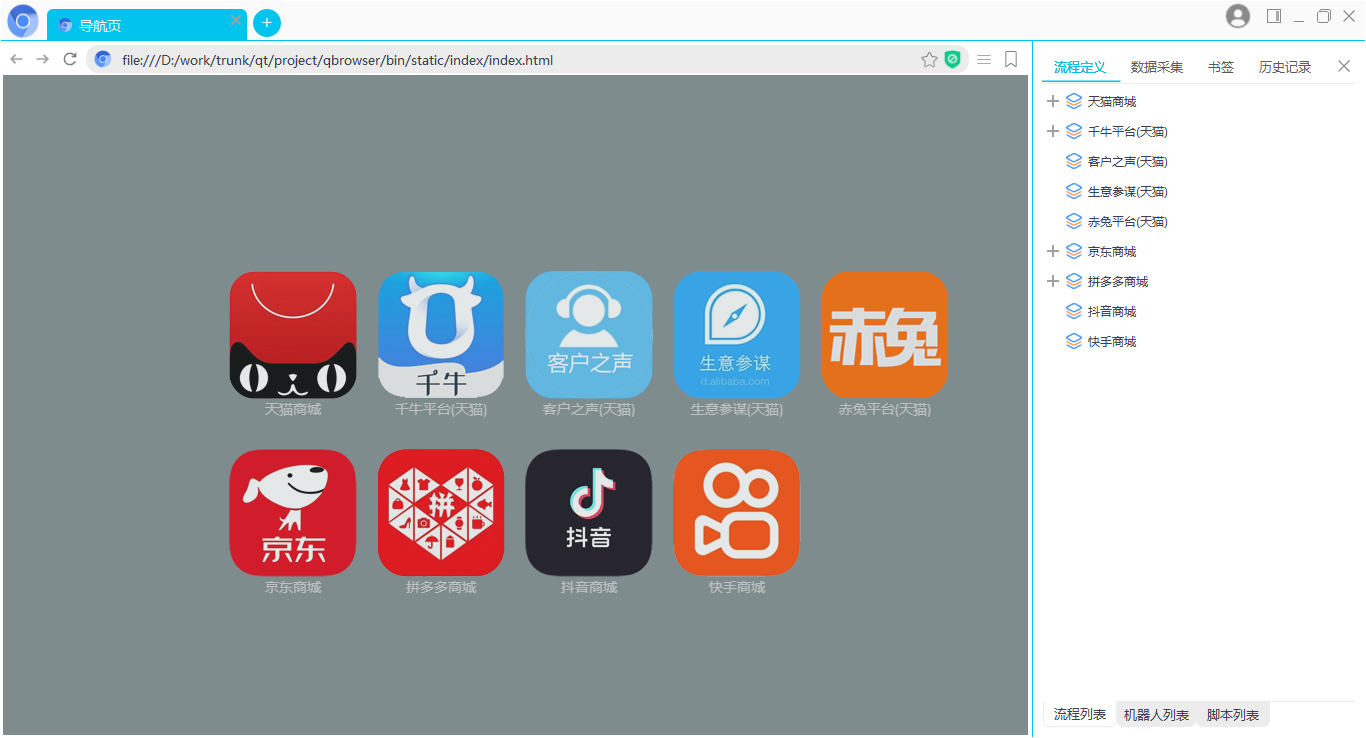Click the layers icon beside 抖音商城
The image size is (1366, 738).
click(1074, 311)
